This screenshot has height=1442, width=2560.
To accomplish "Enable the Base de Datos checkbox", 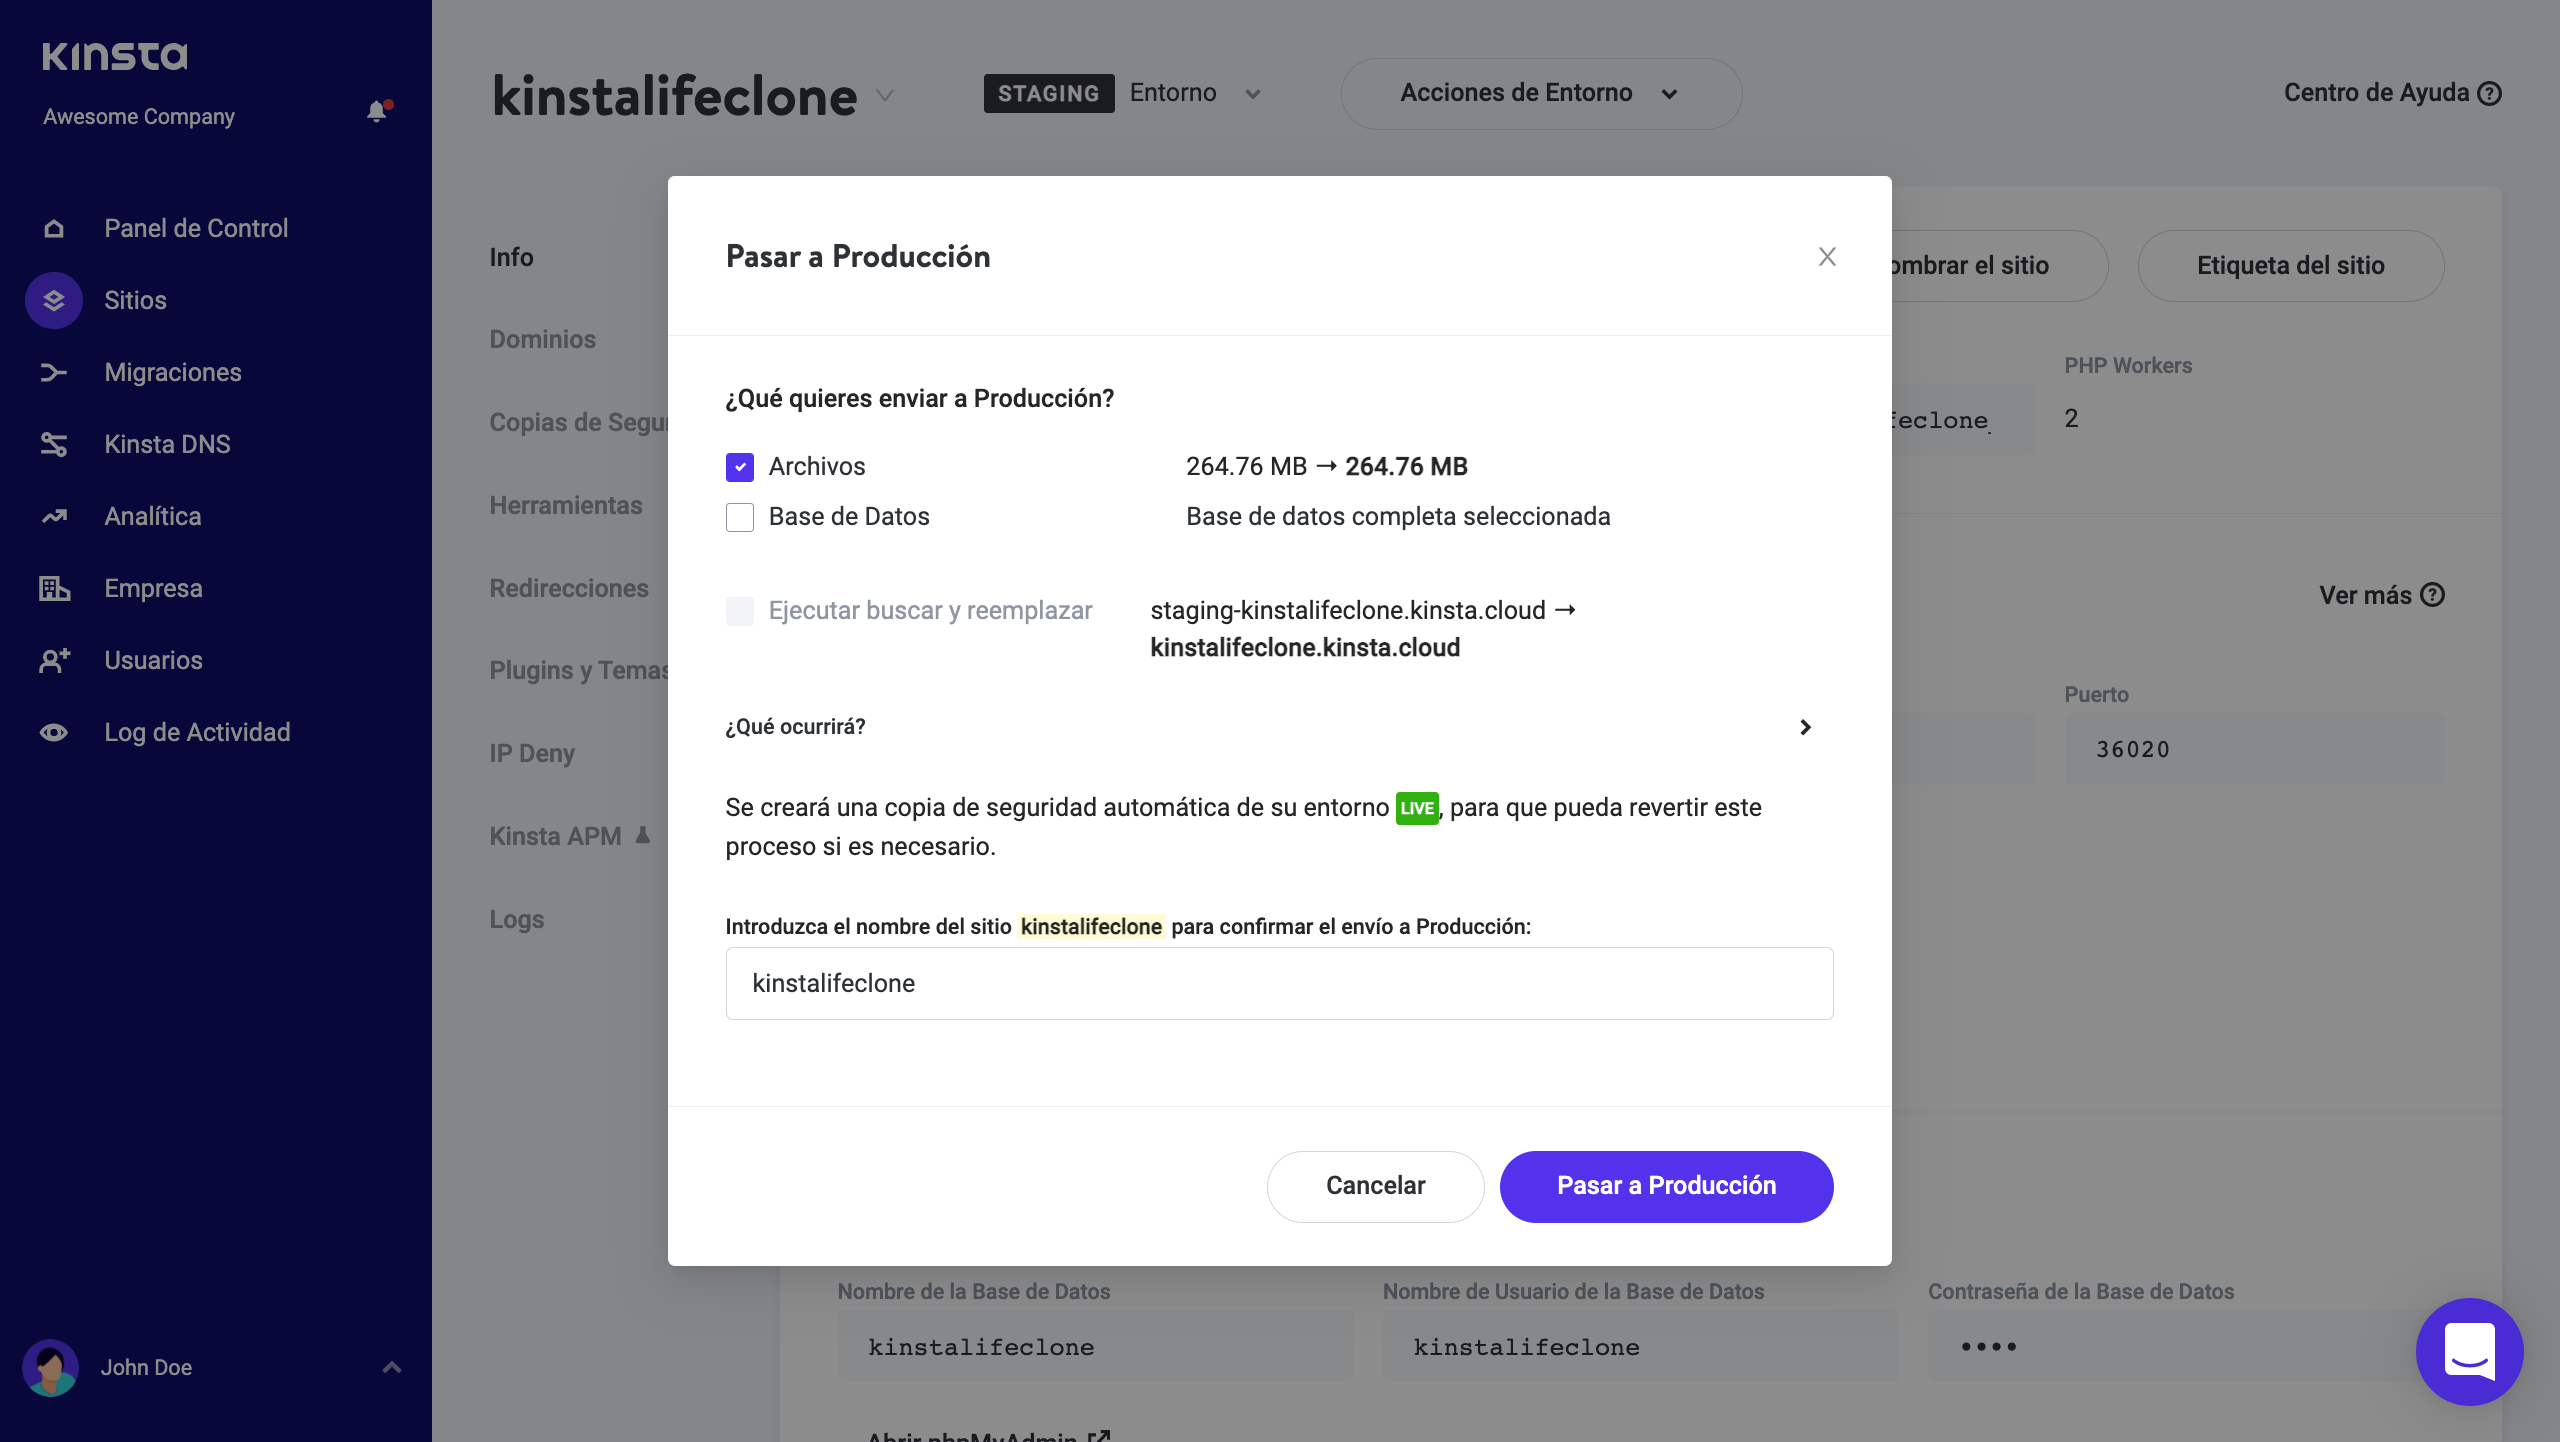I will coord(740,517).
